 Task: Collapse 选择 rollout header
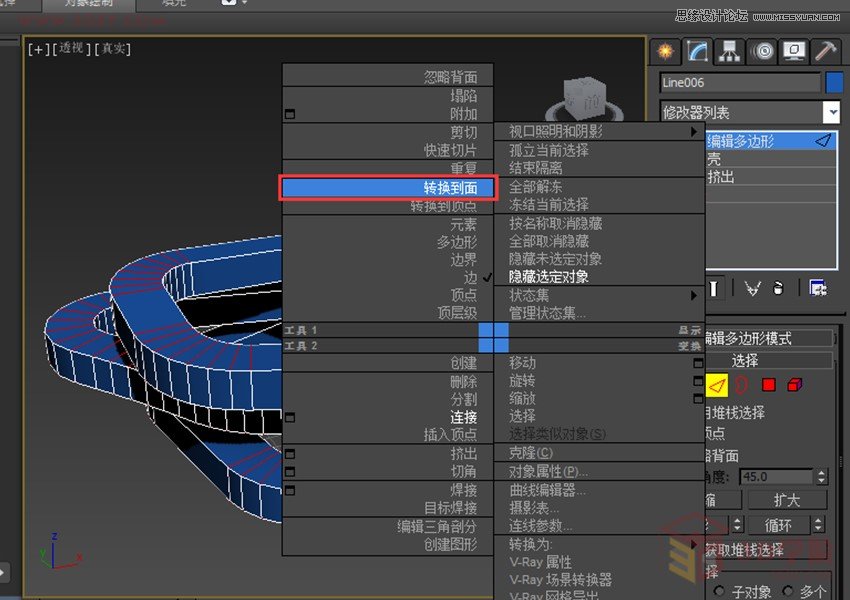769,360
